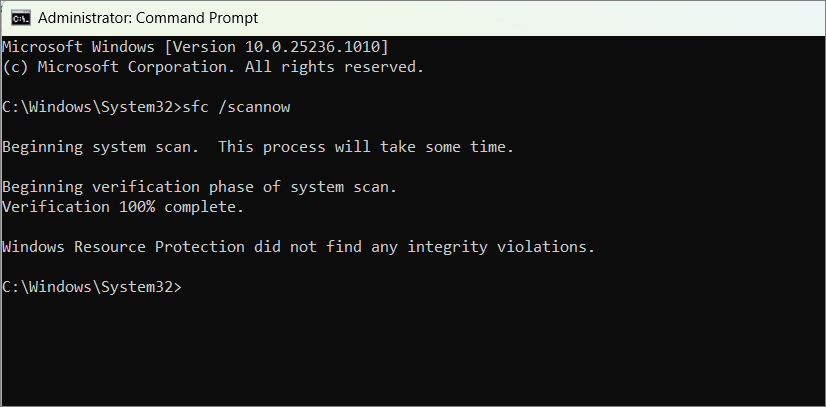
Task: Click the '100%' value in verification line
Action: 137,207
